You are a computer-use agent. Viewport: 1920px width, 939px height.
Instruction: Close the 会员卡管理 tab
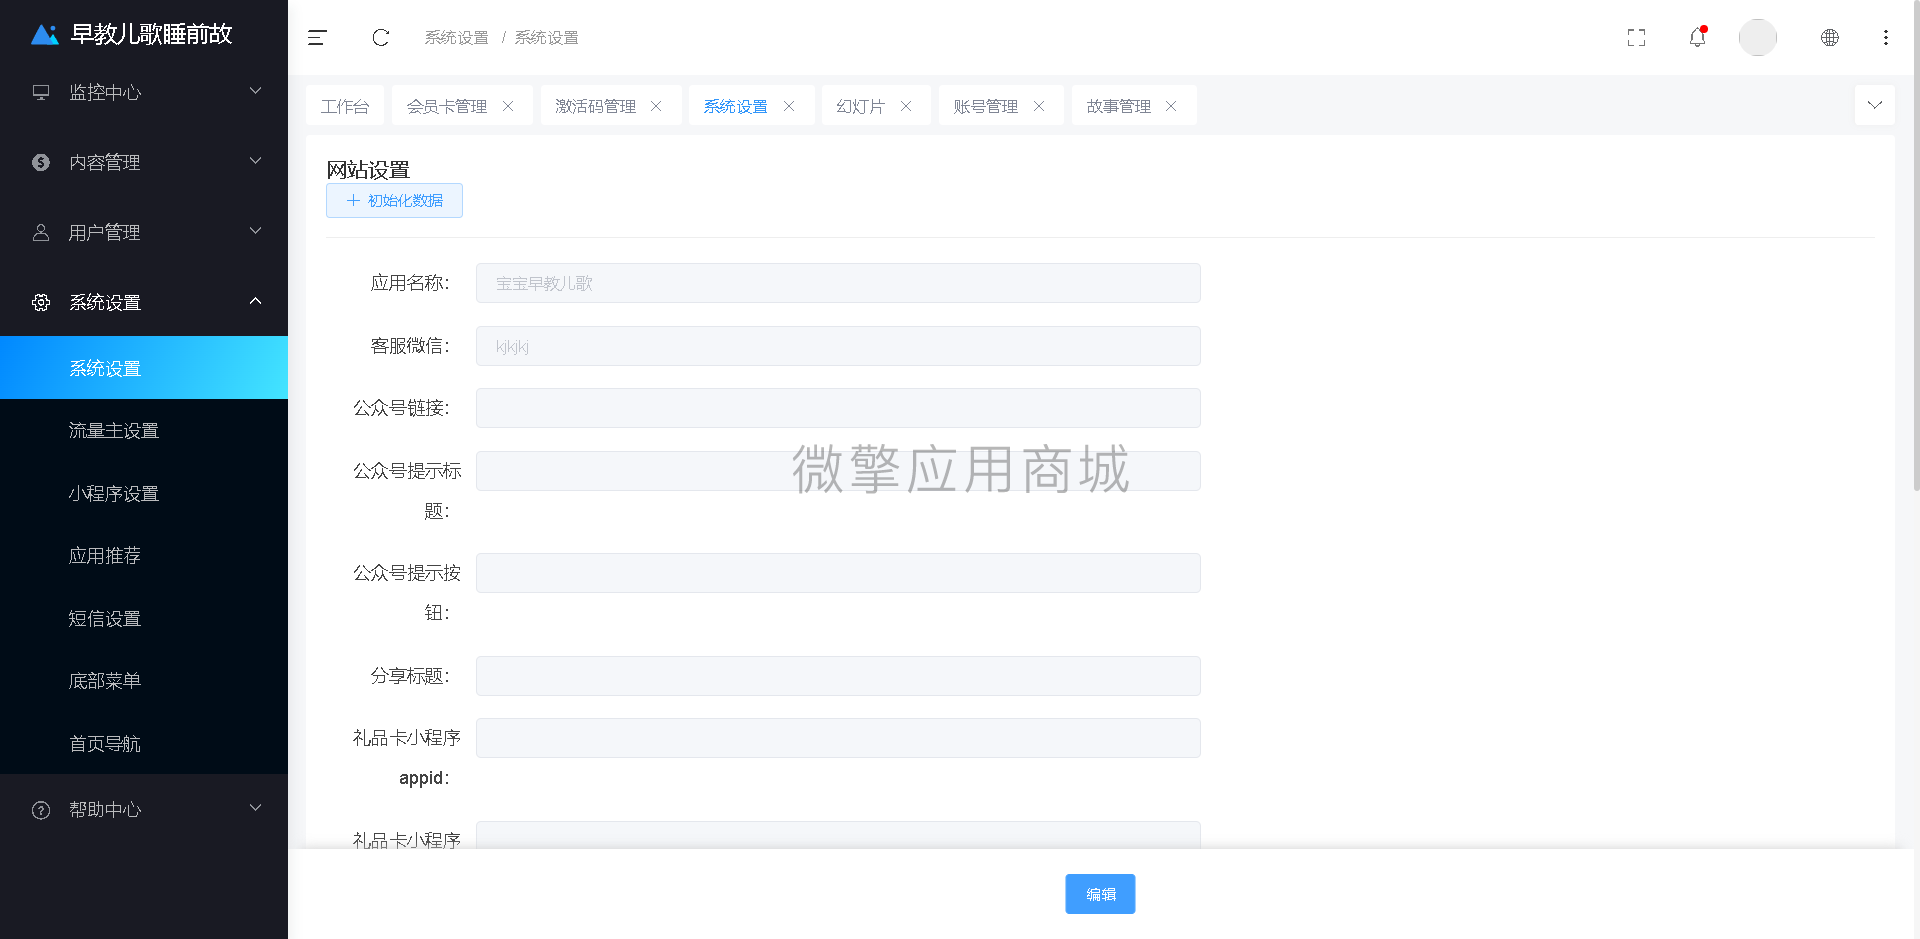click(508, 106)
